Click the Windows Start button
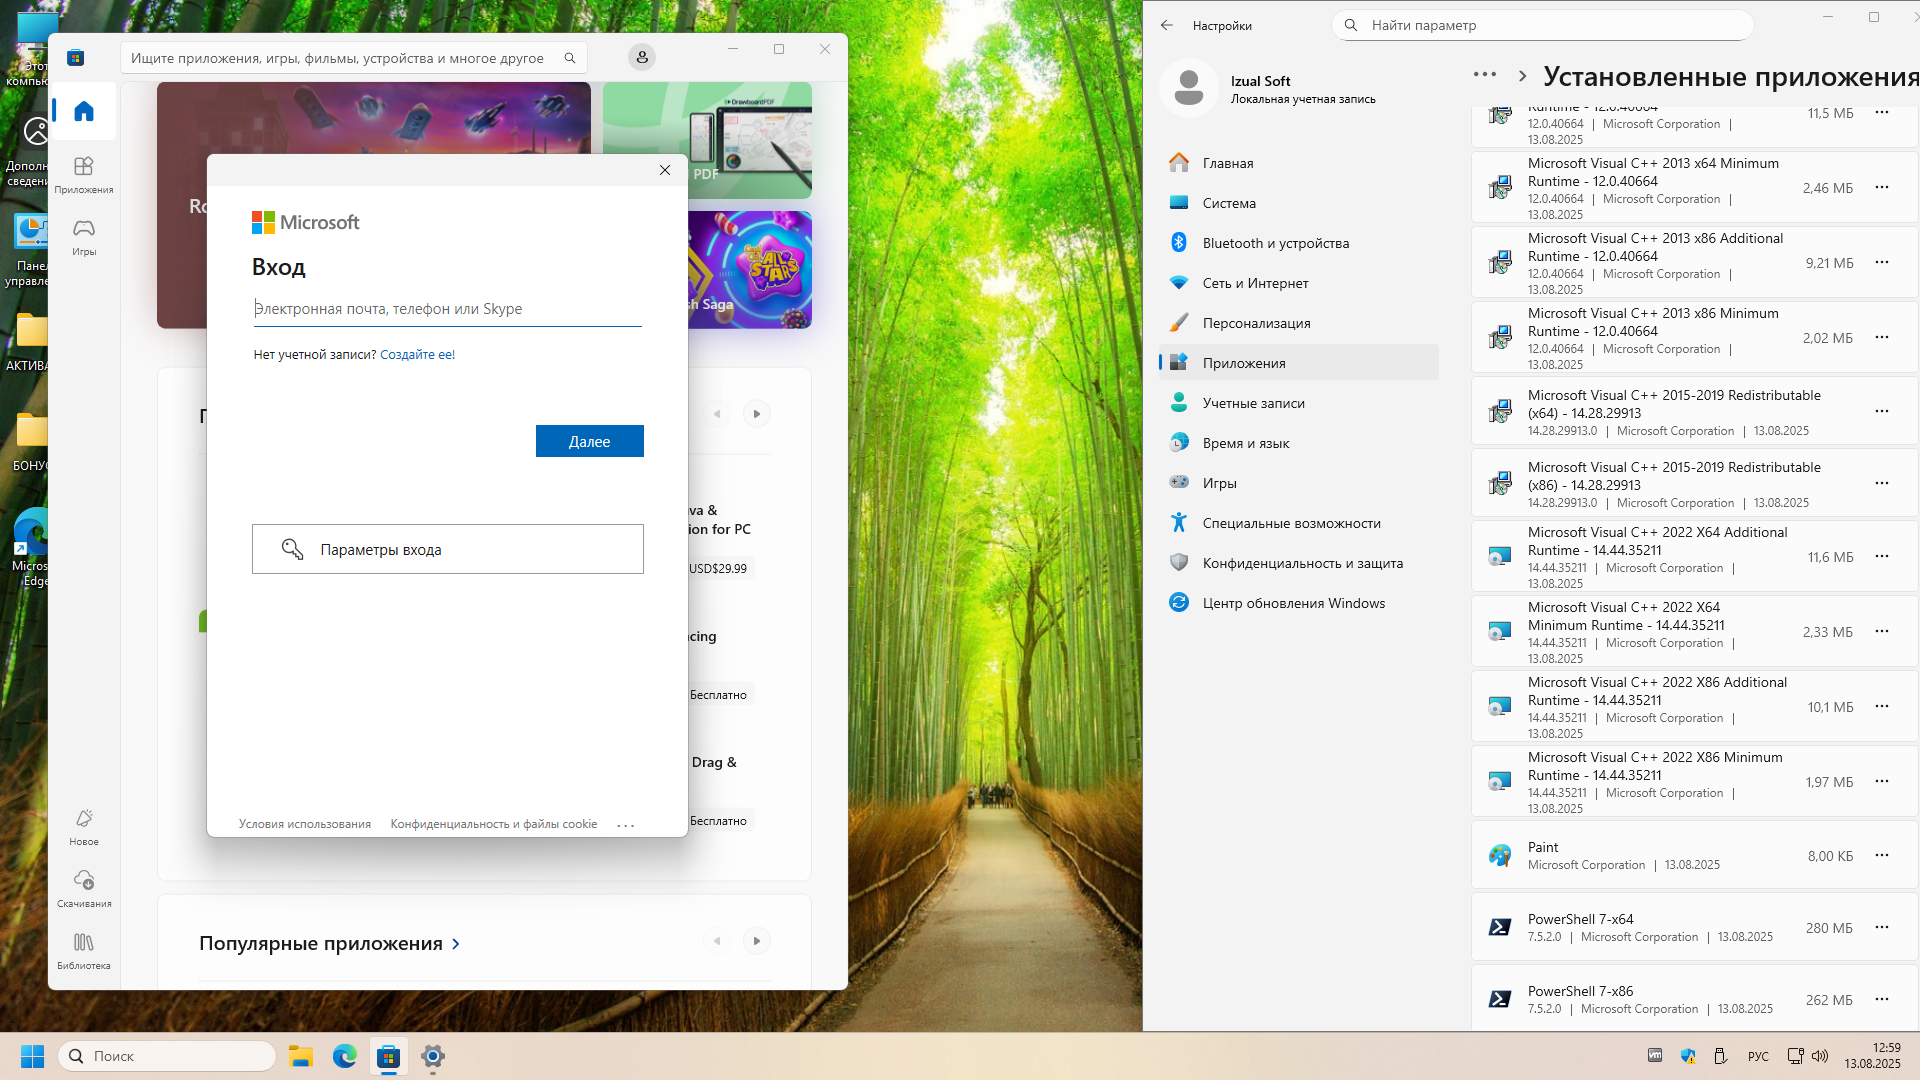 click(x=32, y=1056)
